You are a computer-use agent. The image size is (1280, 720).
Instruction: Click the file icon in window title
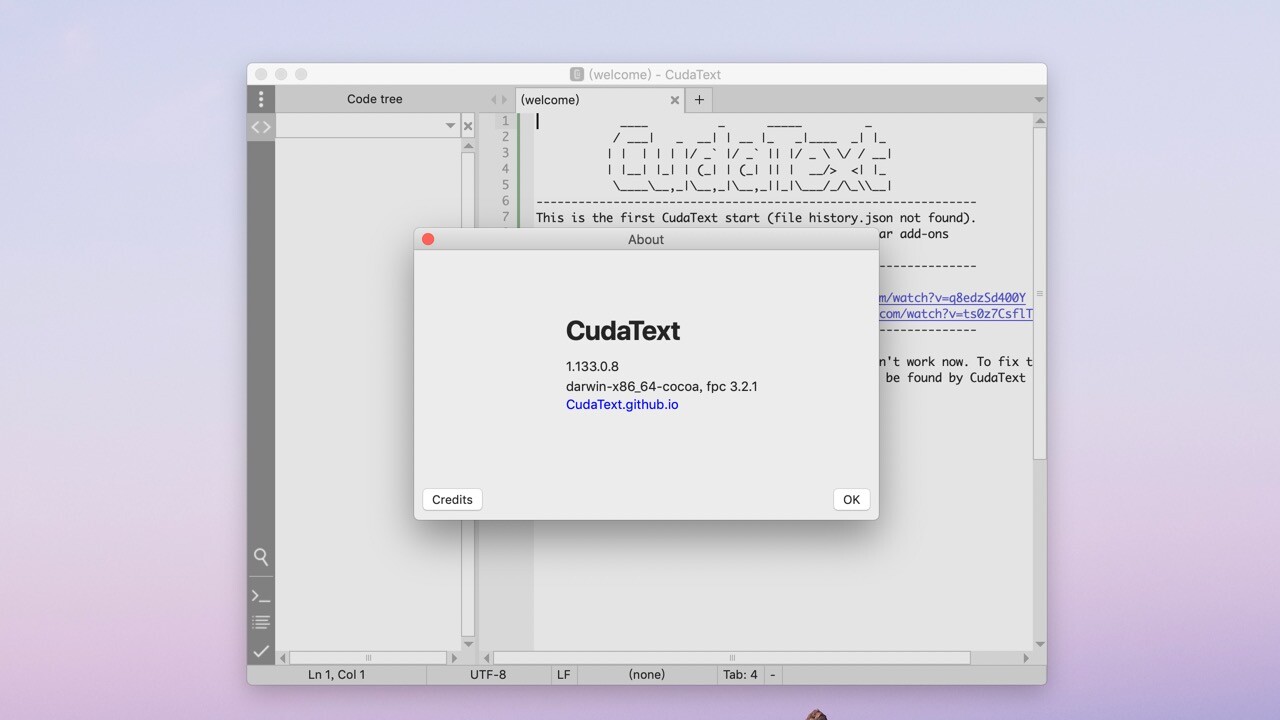[x=577, y=74]
